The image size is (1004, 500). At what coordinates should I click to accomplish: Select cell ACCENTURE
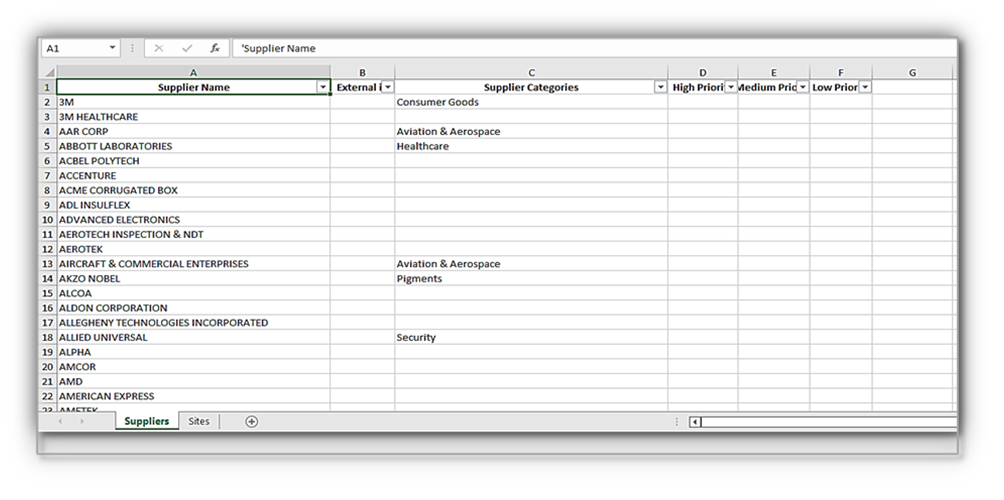[x=193, y=176]
